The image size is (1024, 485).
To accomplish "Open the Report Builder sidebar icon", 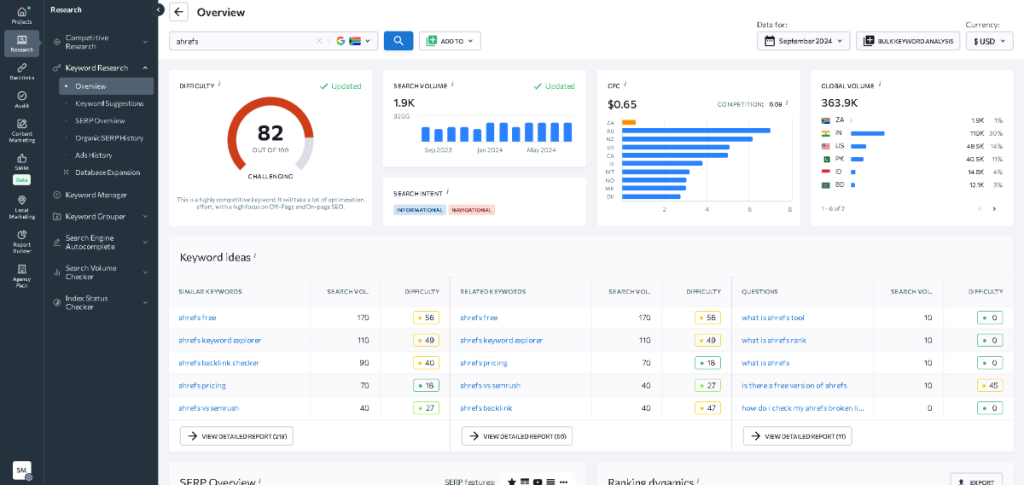I will pos(22,240).
